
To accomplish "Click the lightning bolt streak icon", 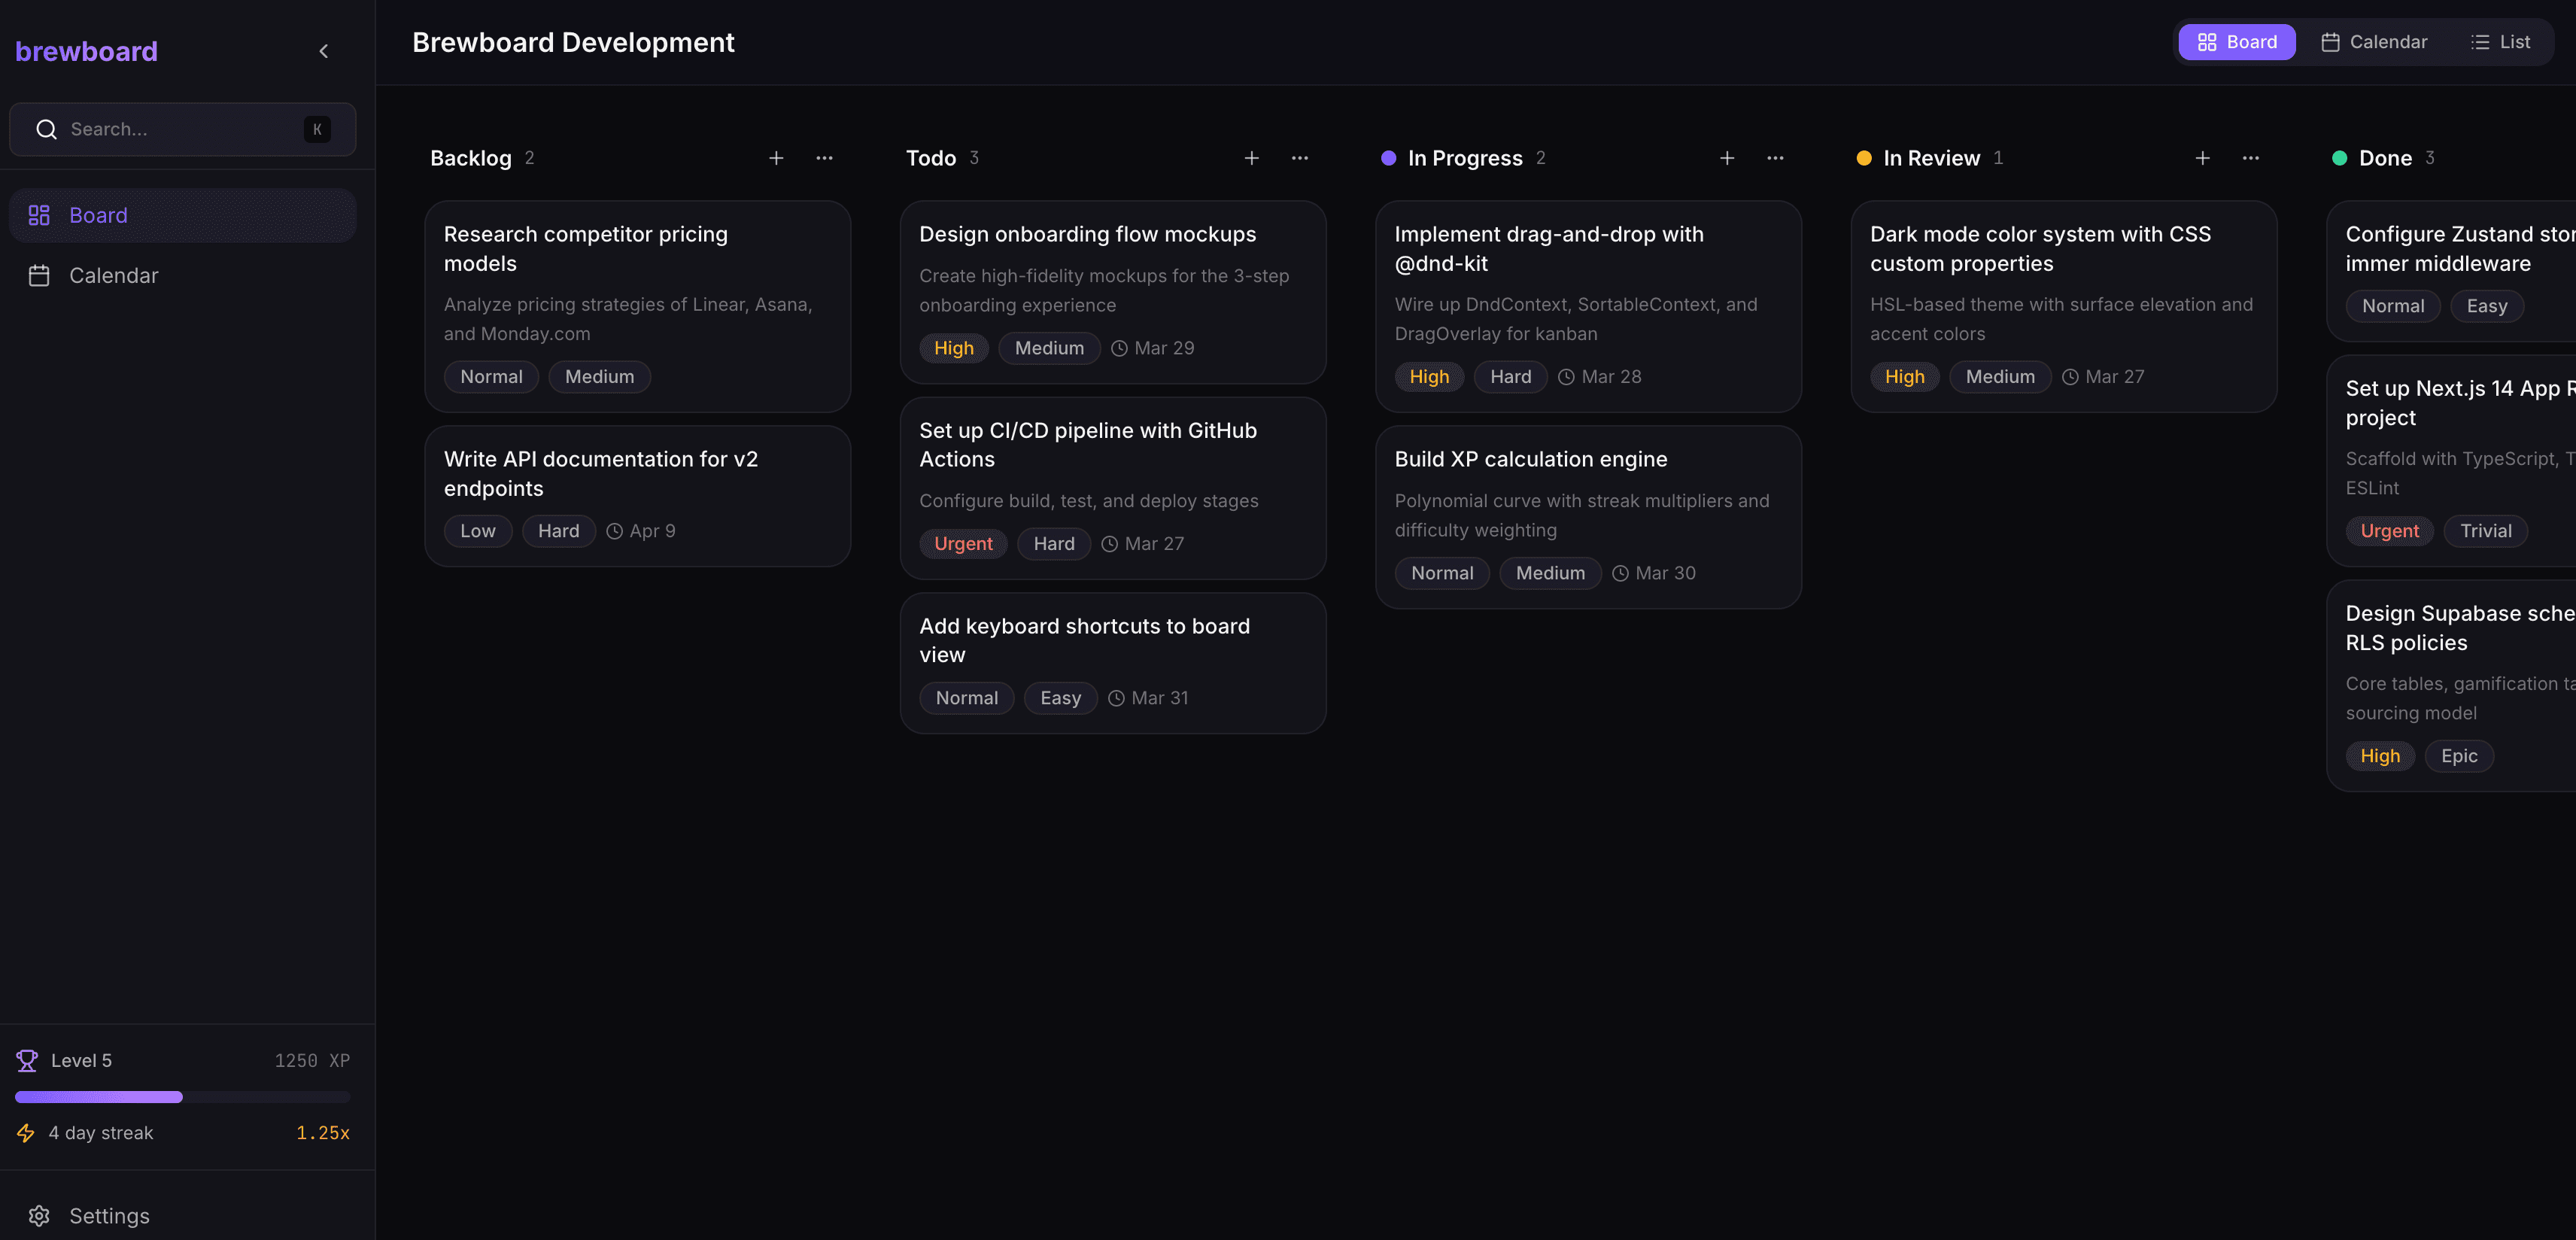I will 26,1133.
